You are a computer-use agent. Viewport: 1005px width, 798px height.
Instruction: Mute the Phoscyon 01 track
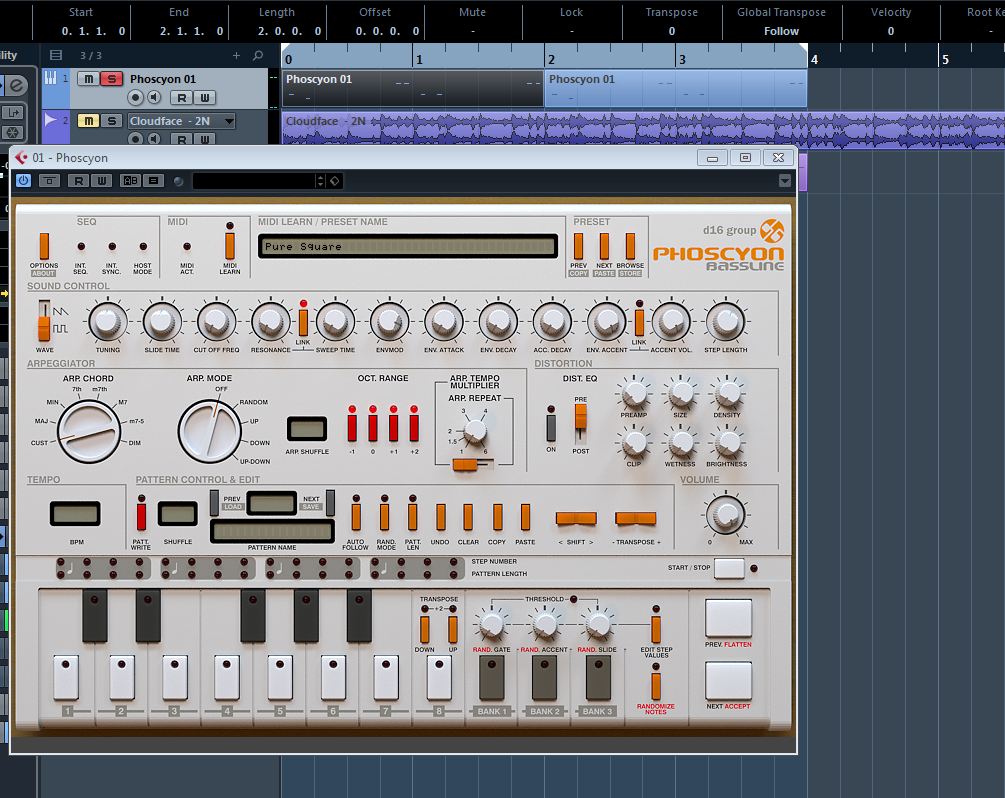pyautogui.click(x=89, y=79)
